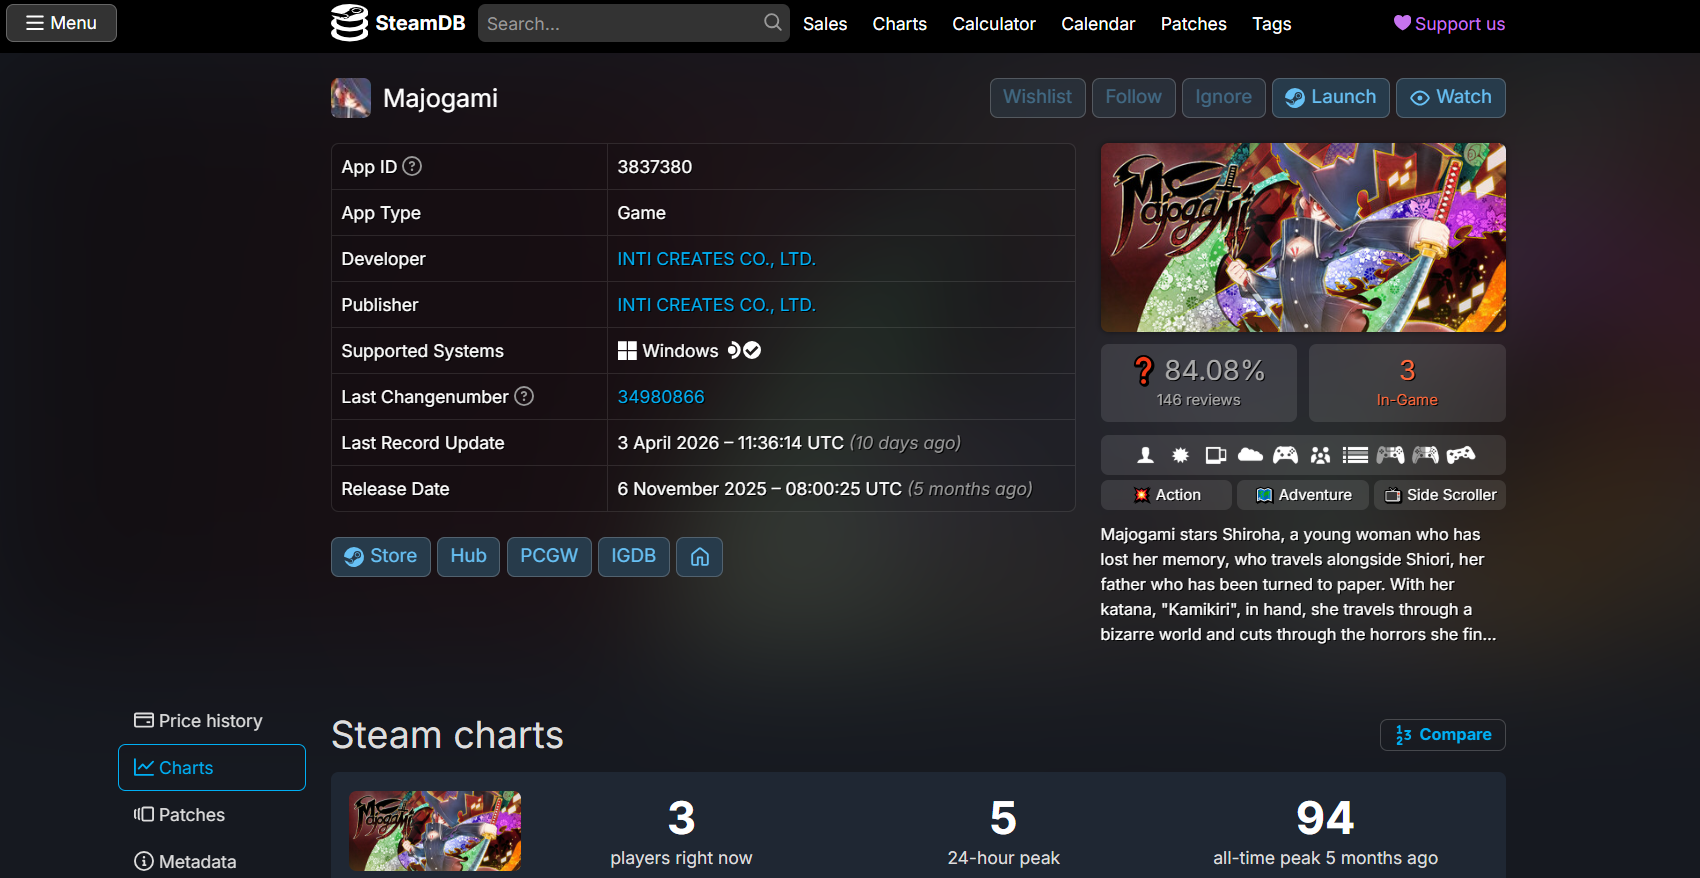This screenshot has width=1700, height=878.
Task: Open the Menu hamburger button
Action: coord(61,23)
